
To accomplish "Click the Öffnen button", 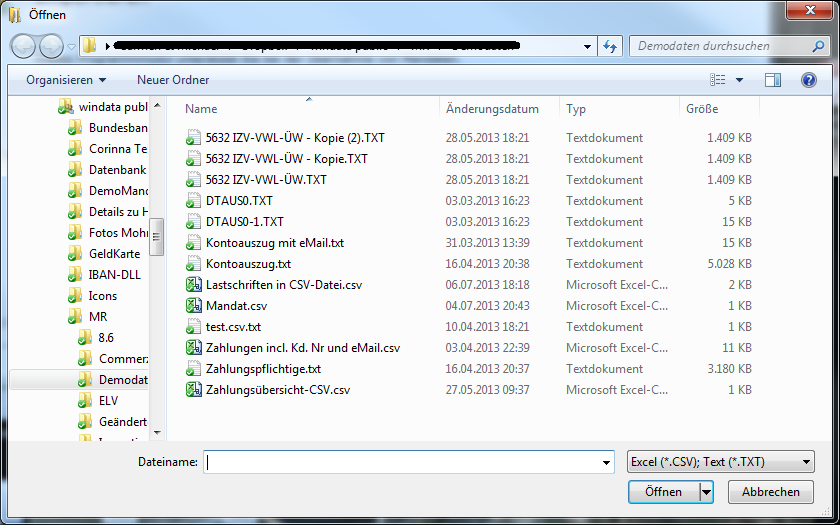I will click(664, 492).
